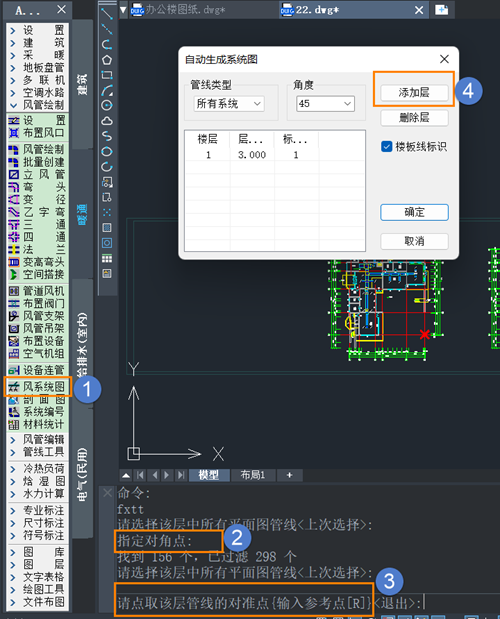Select the 法兰 flange tool
Screen dimensions: 500x619
pos(37,249)
